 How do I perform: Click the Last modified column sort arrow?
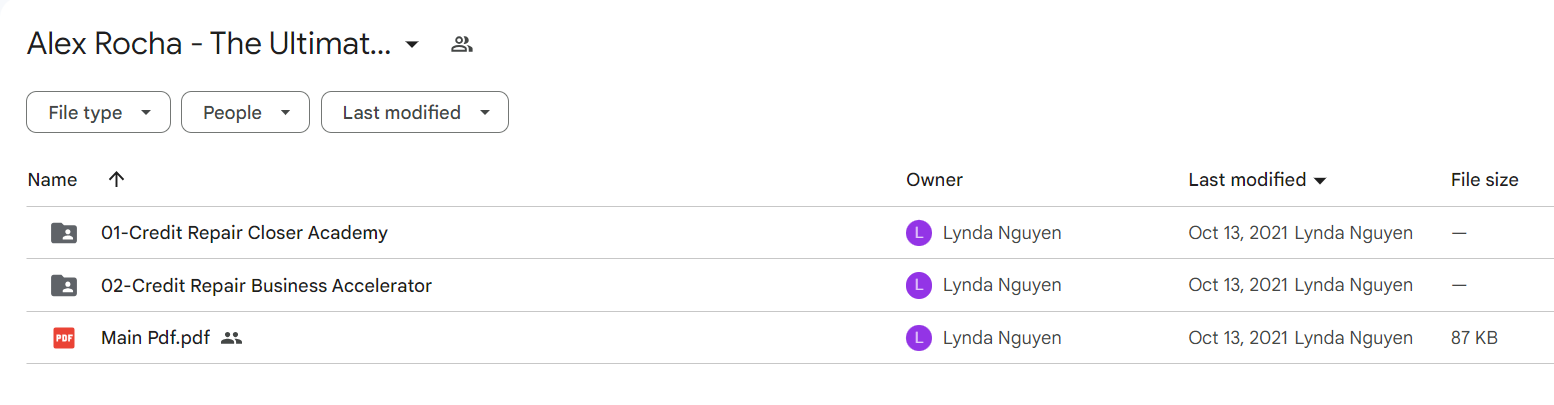click(x=1320, y=181)
